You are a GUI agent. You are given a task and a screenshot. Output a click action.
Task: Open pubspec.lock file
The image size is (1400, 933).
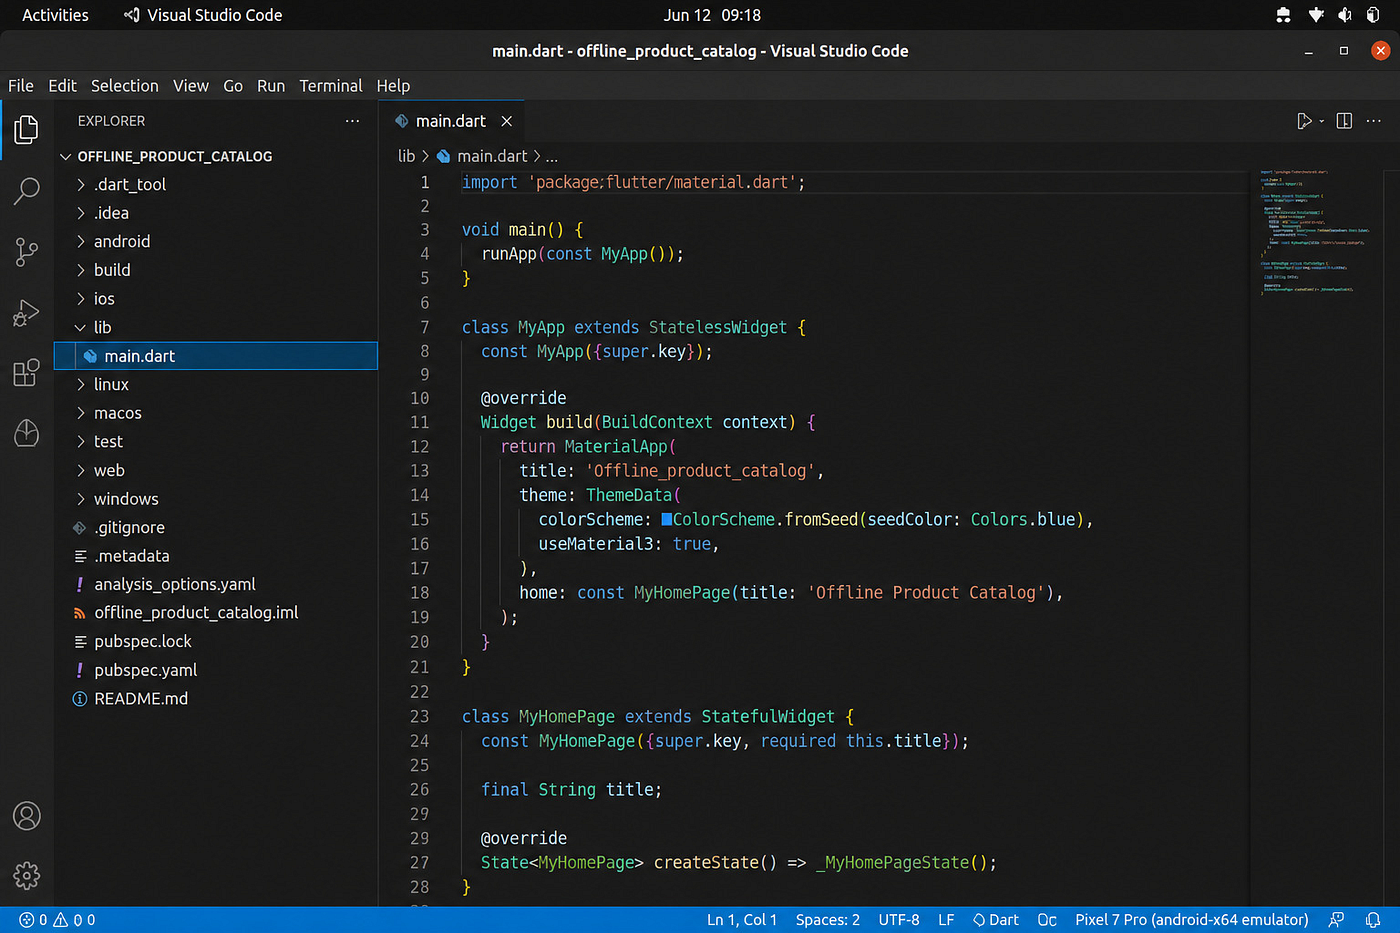pos(215,642)
